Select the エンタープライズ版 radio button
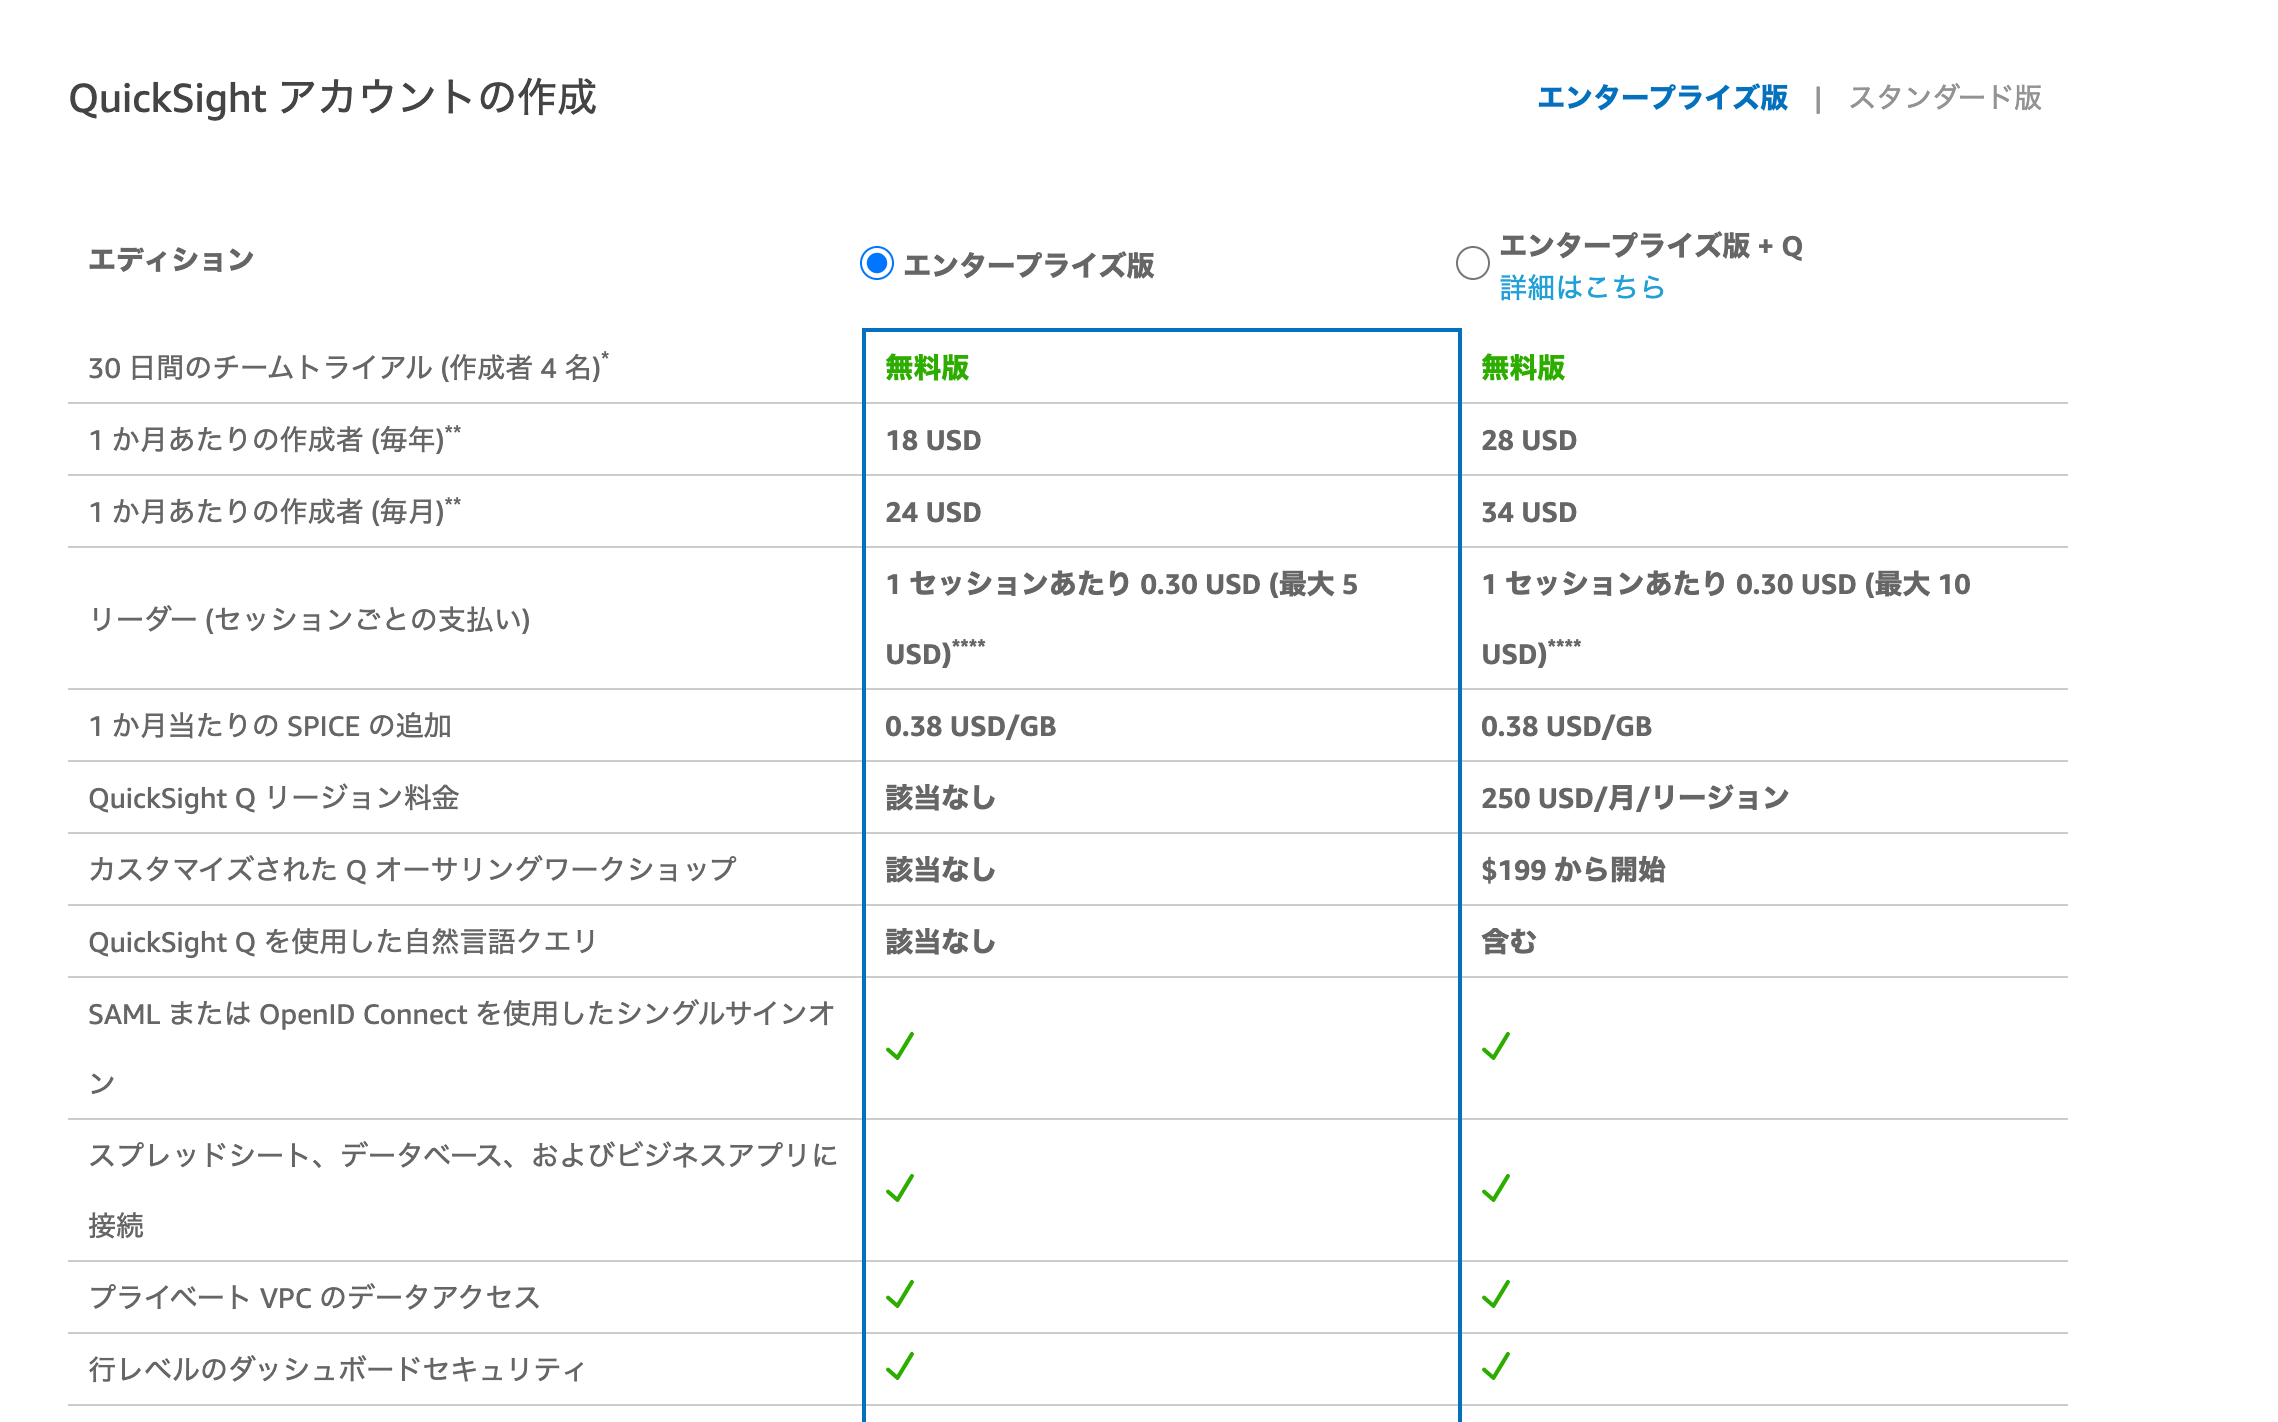This screenshot has width=2278, height=1422. [x=877, y=264]
